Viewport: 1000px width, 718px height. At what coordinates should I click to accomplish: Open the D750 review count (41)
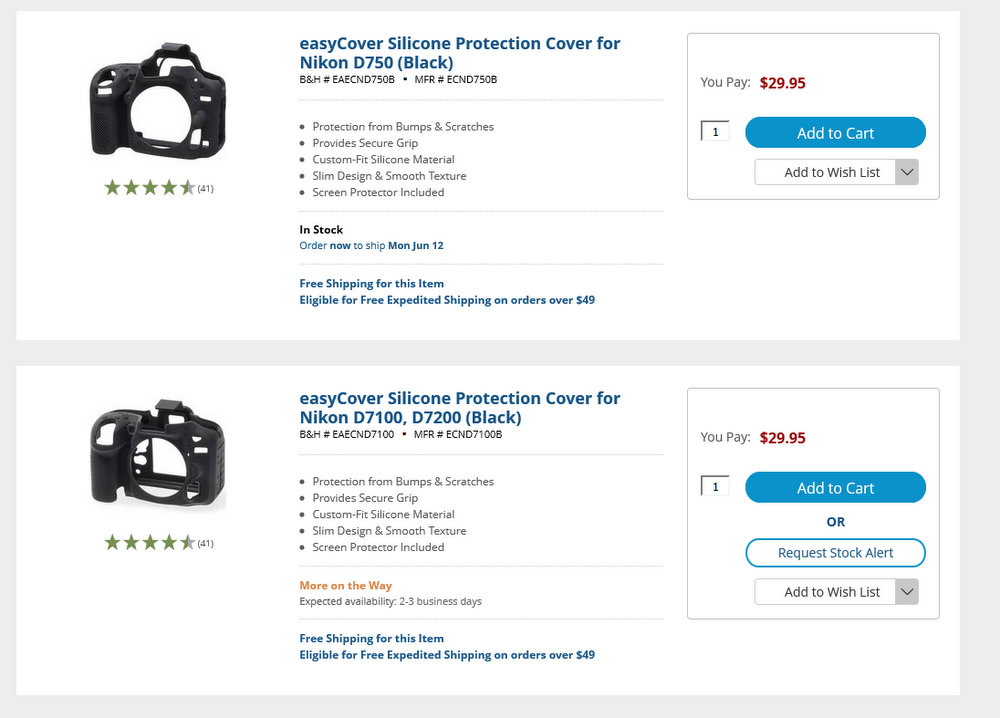coord(205,188)
